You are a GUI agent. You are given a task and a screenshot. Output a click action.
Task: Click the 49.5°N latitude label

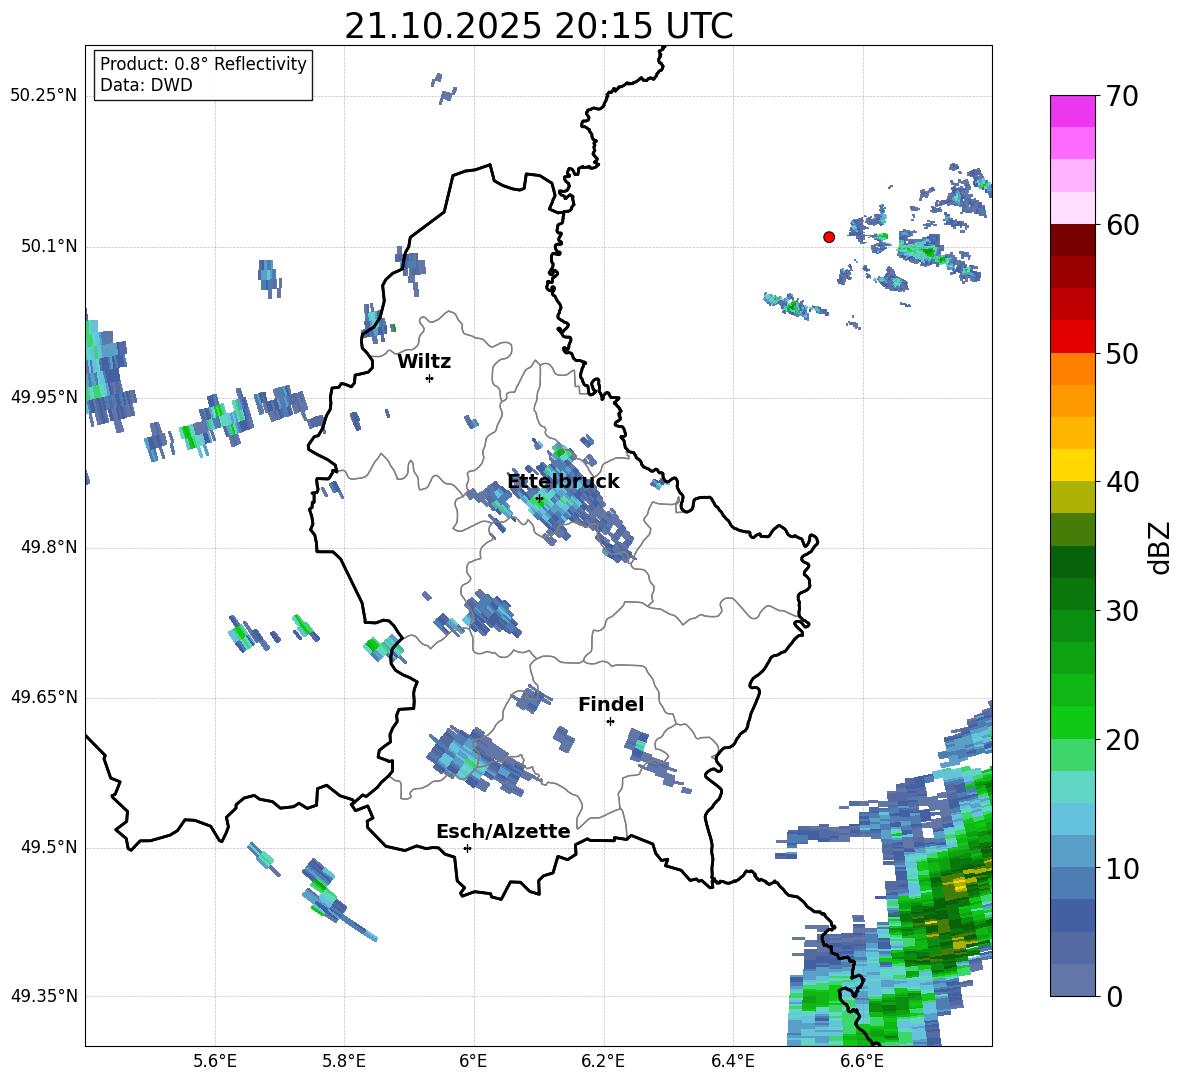pos(48,847)
